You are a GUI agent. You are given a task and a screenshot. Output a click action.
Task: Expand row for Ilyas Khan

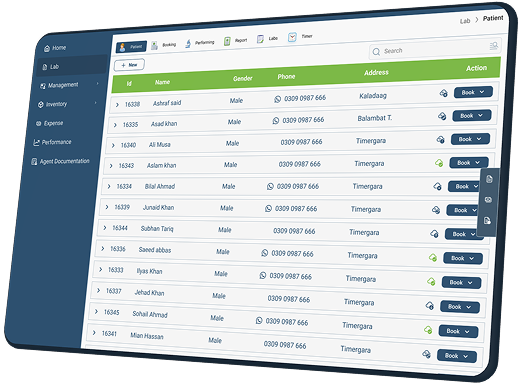100,269
